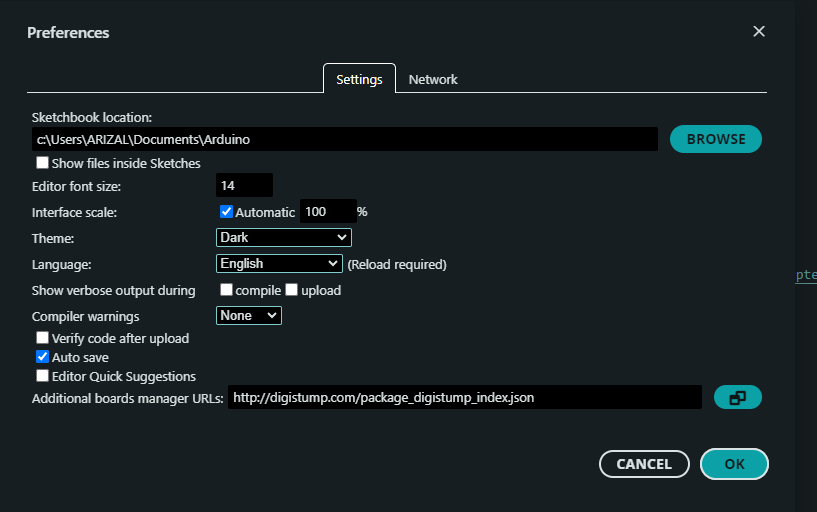The image size is (817, 512).
Task: Close the Preferences dialog with X
Action: (x=759, y=31)
